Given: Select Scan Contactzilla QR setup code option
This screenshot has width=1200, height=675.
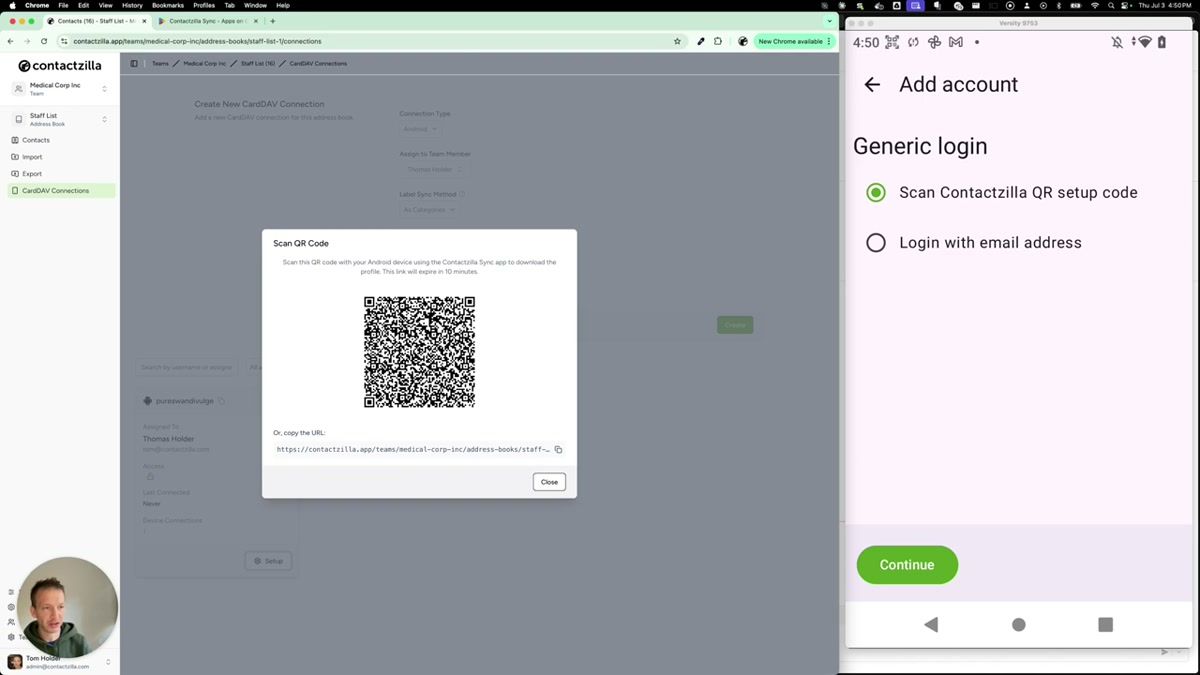Looking at the screenshot, I should [876, 192].
